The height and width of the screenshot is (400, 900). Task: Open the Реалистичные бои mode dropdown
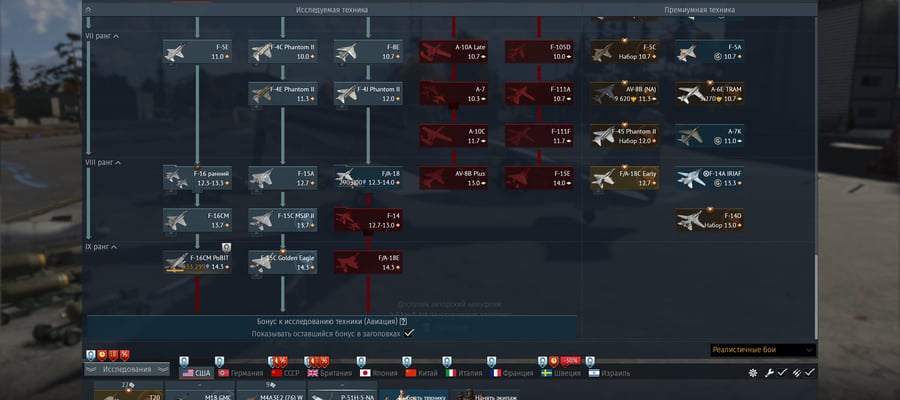pos(763,350)
